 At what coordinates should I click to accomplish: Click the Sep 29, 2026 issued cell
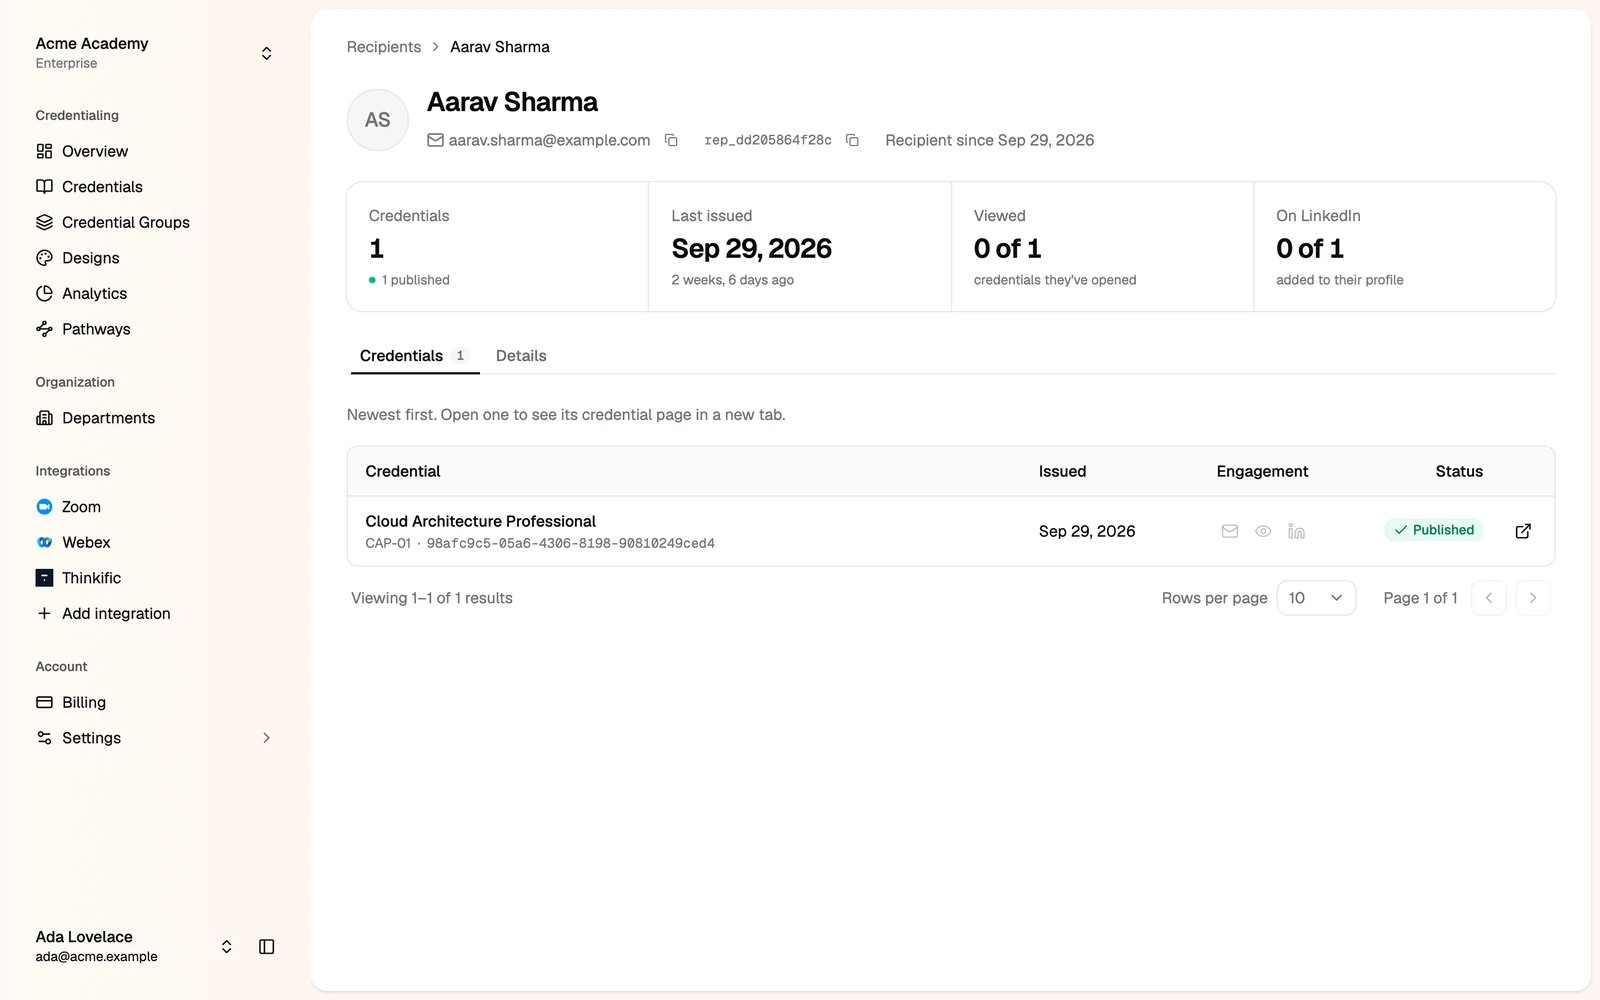[x=1087, y=531]
